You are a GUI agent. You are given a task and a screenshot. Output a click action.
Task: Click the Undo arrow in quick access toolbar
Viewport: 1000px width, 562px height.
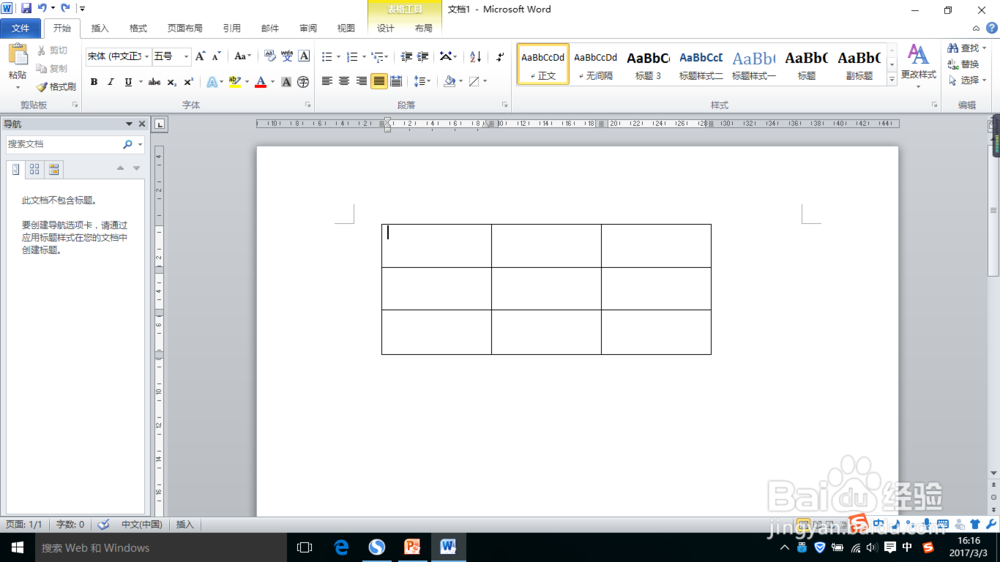point(42,8)
